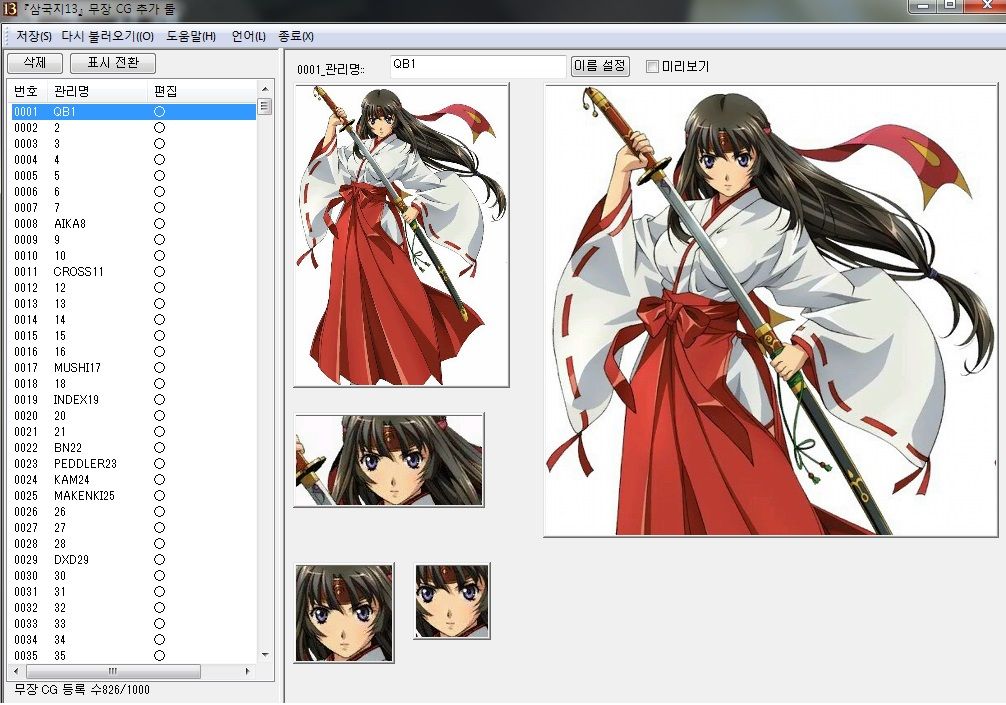Toggle edit circle for row 0011 CROSS11
Screen dimensions: 1006x705
click(160, 272)
